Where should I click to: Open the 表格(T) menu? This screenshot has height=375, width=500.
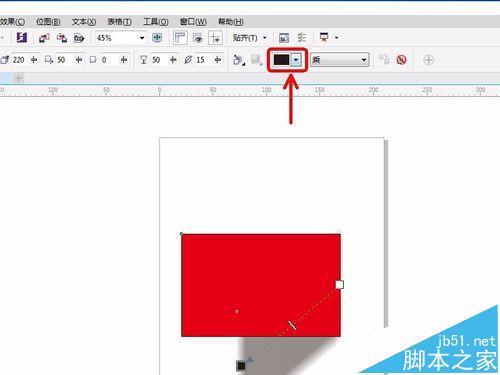click(x=119, y=22)
